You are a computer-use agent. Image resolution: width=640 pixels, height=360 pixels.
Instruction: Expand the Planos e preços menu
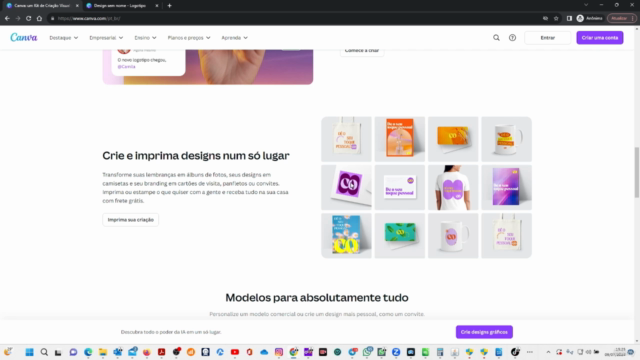tap(189, 38)
